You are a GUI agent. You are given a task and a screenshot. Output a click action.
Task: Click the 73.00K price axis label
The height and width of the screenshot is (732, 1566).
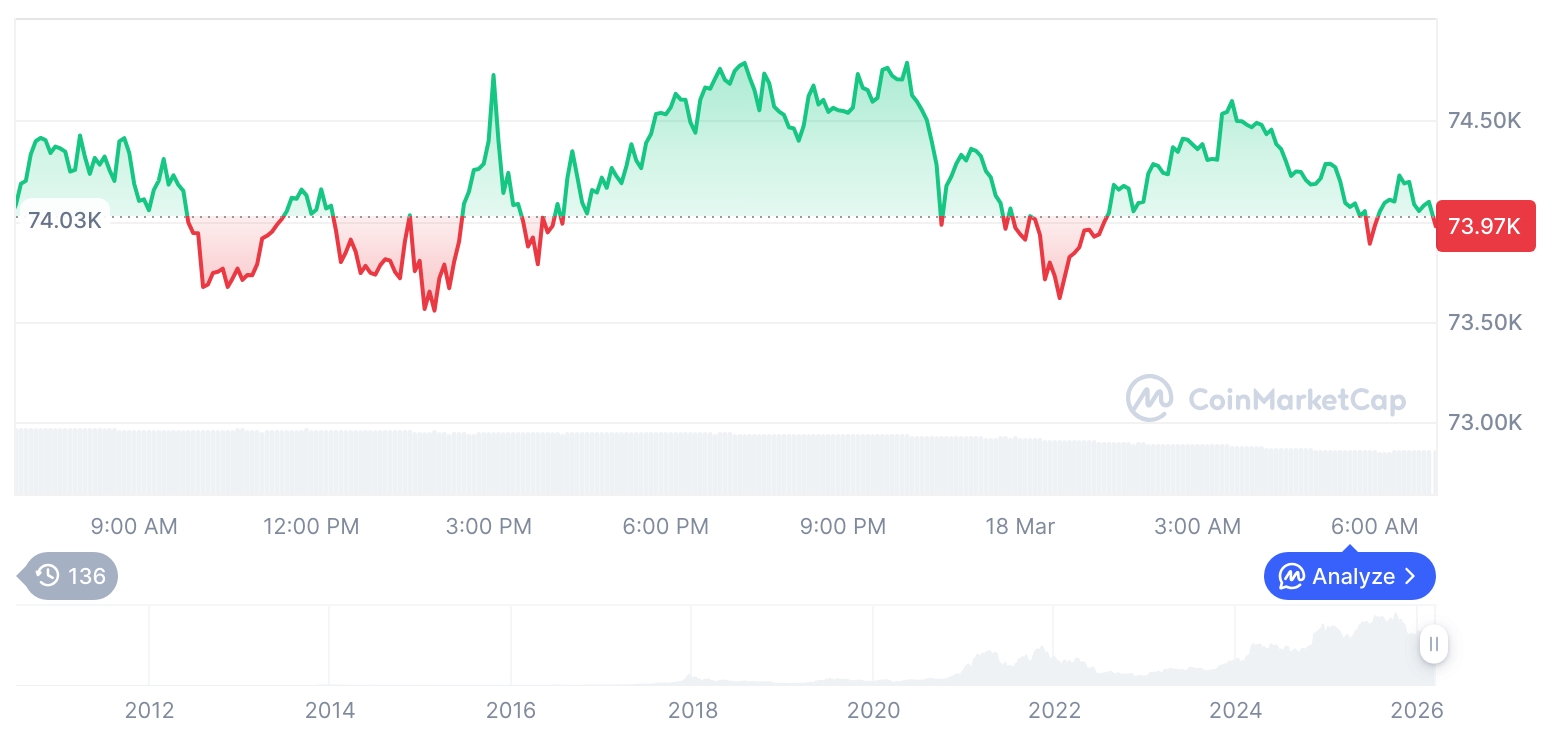pyautogui.click(x=1484, y=423)
